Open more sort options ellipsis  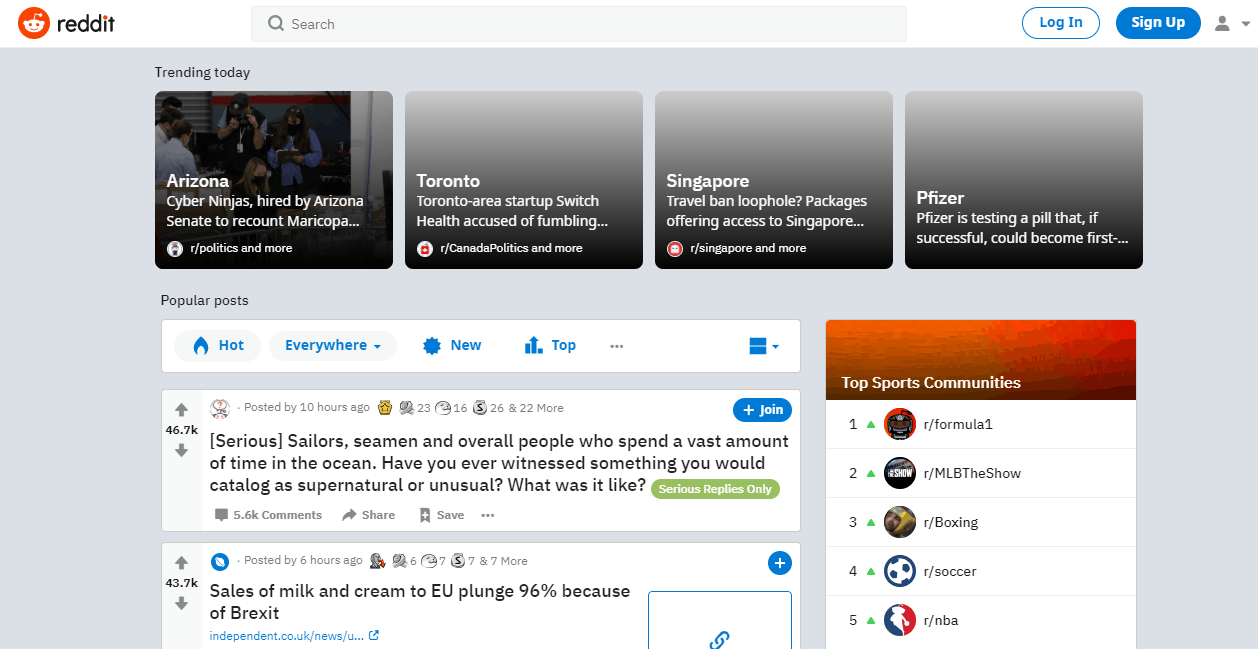tap(617, 346)
